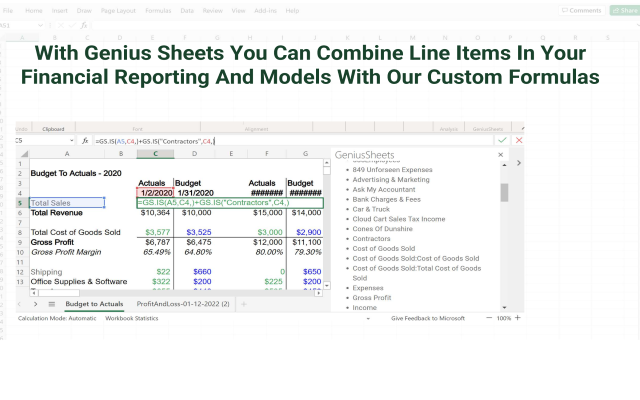Switch to the Data tab
640x400 pixels.
pyautogui.click(x=187, y=11)
